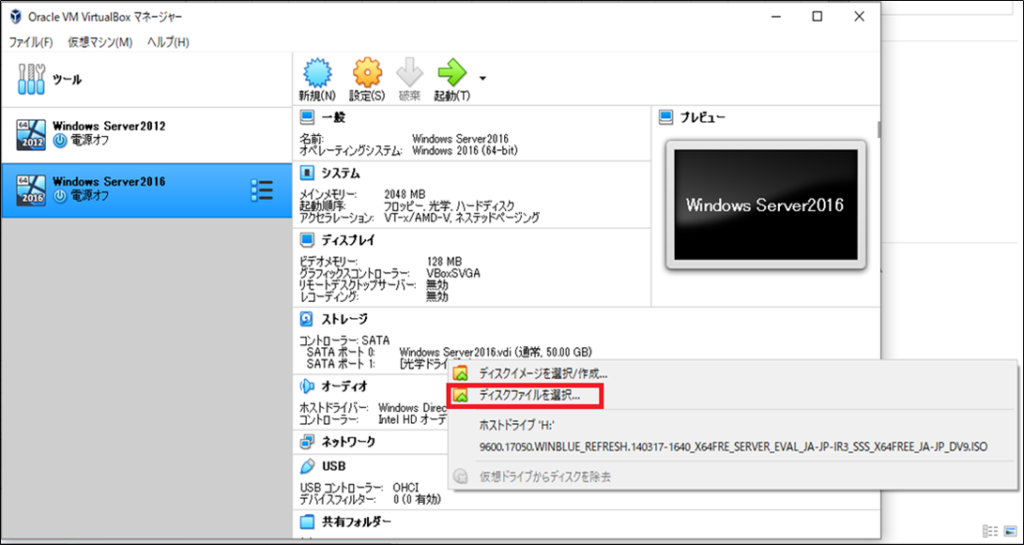Open the USB section header

[333, 467]
